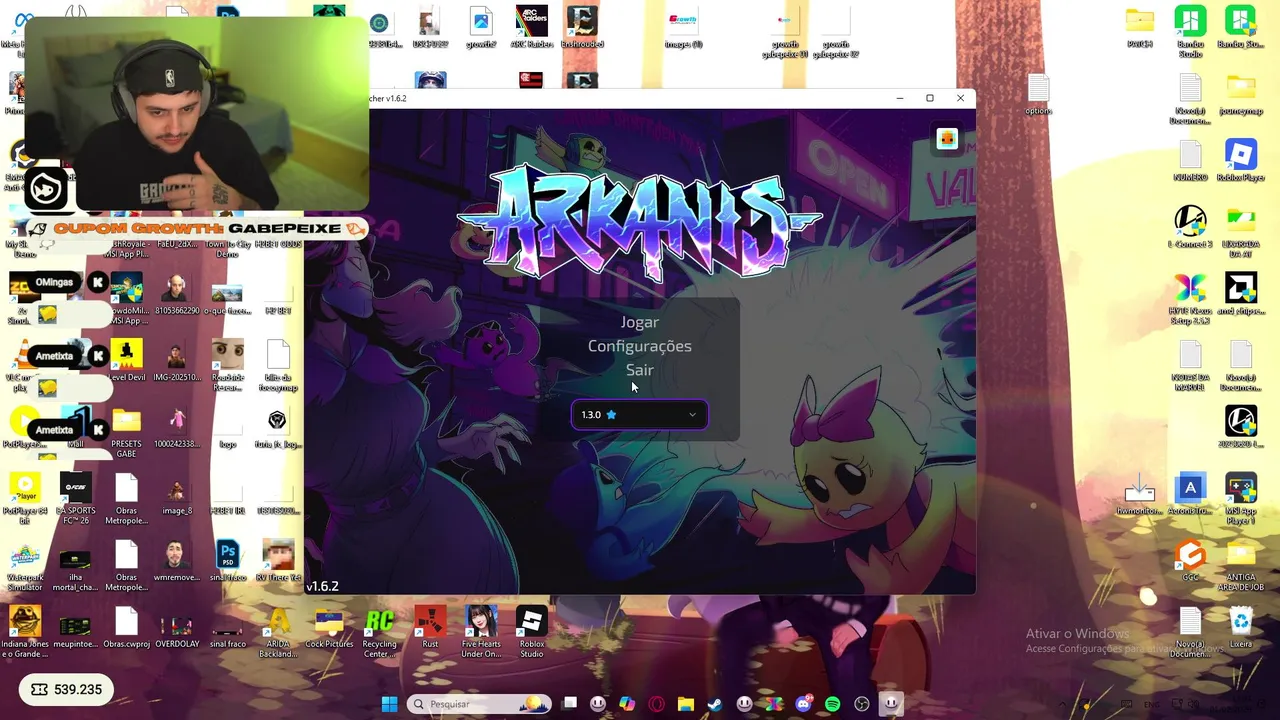The image size is (1280, 720).
Task: Select the Rust desktop shortcut
Action: click(430, 628)
